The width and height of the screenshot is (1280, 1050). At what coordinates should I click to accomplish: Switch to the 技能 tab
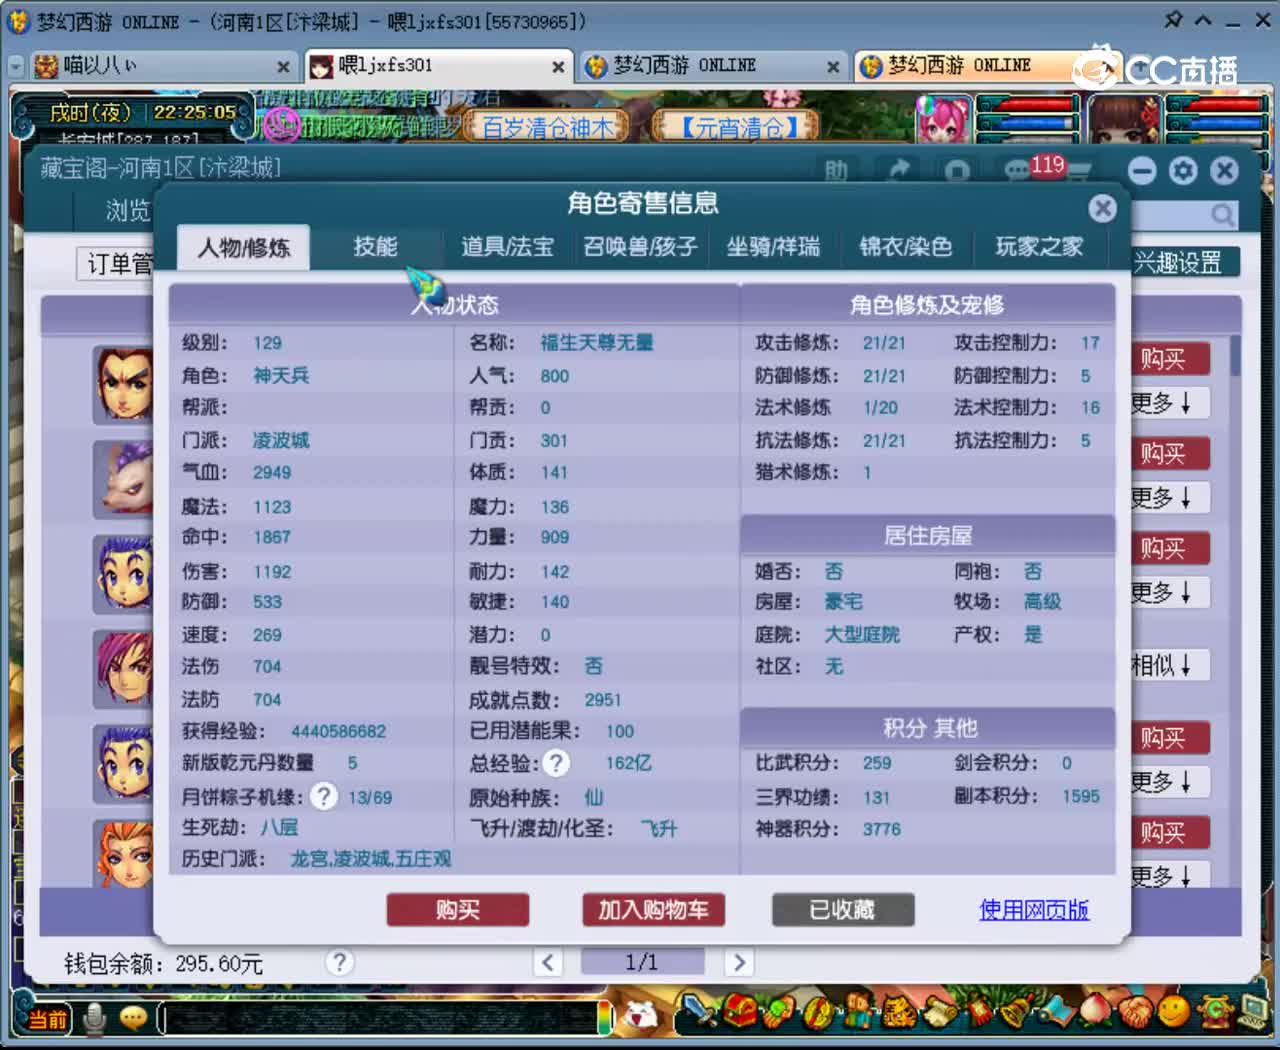[x=376, y=247]
